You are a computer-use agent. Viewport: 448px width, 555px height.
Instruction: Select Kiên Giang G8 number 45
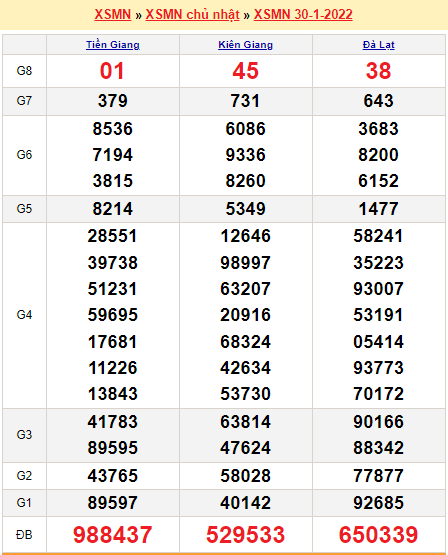point(246,71)
